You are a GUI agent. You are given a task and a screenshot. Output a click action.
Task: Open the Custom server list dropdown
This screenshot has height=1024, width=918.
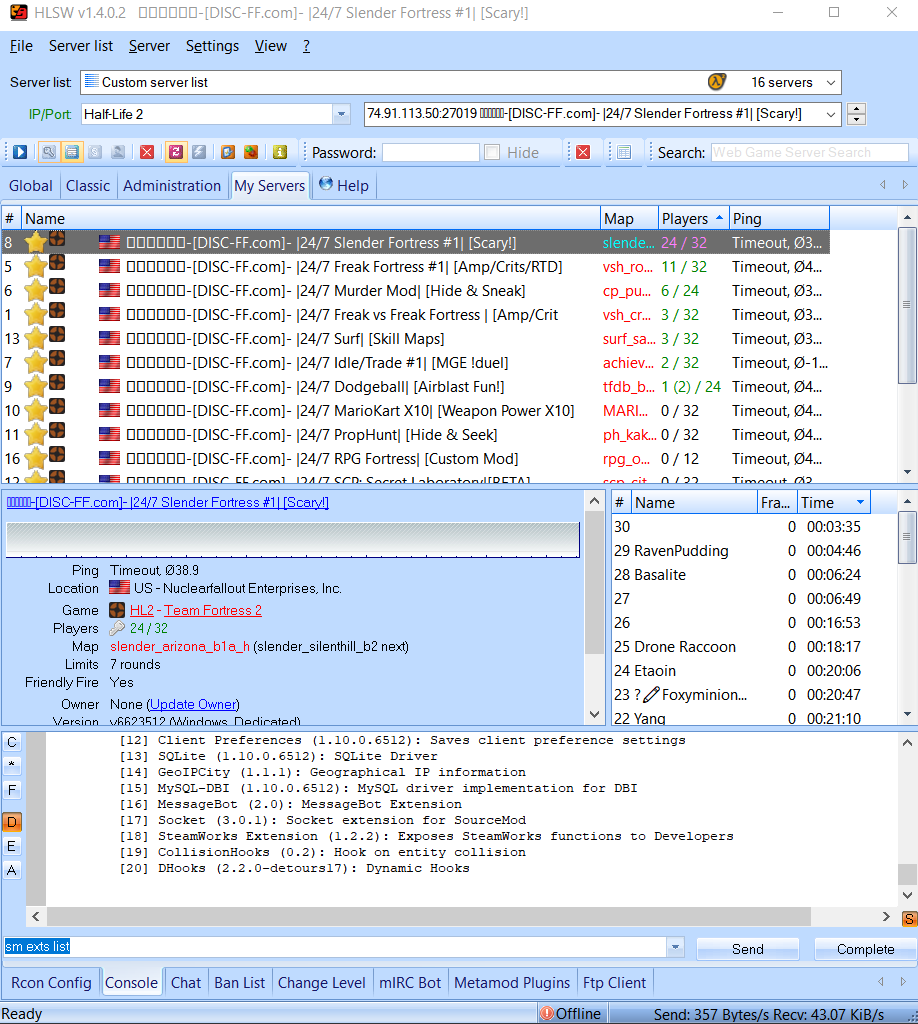pyautogui.click(x=831, y=82)
